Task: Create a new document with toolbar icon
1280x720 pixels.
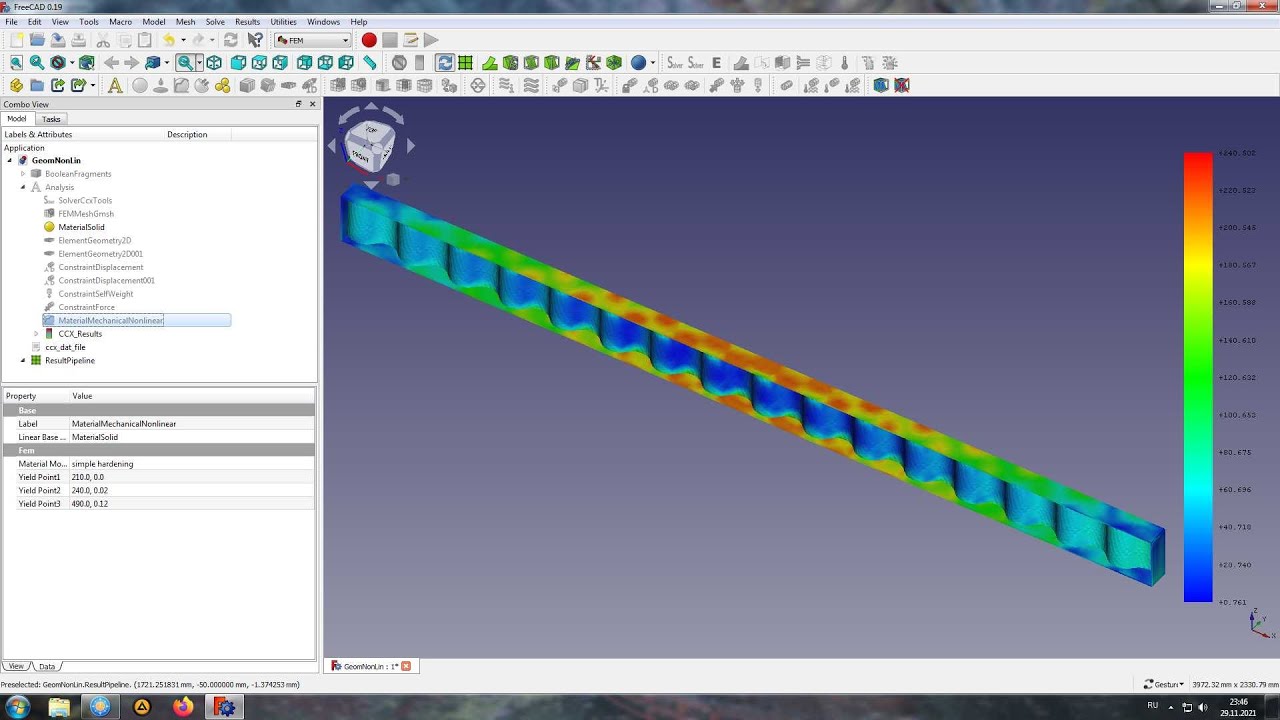Action: pos(17,40)
